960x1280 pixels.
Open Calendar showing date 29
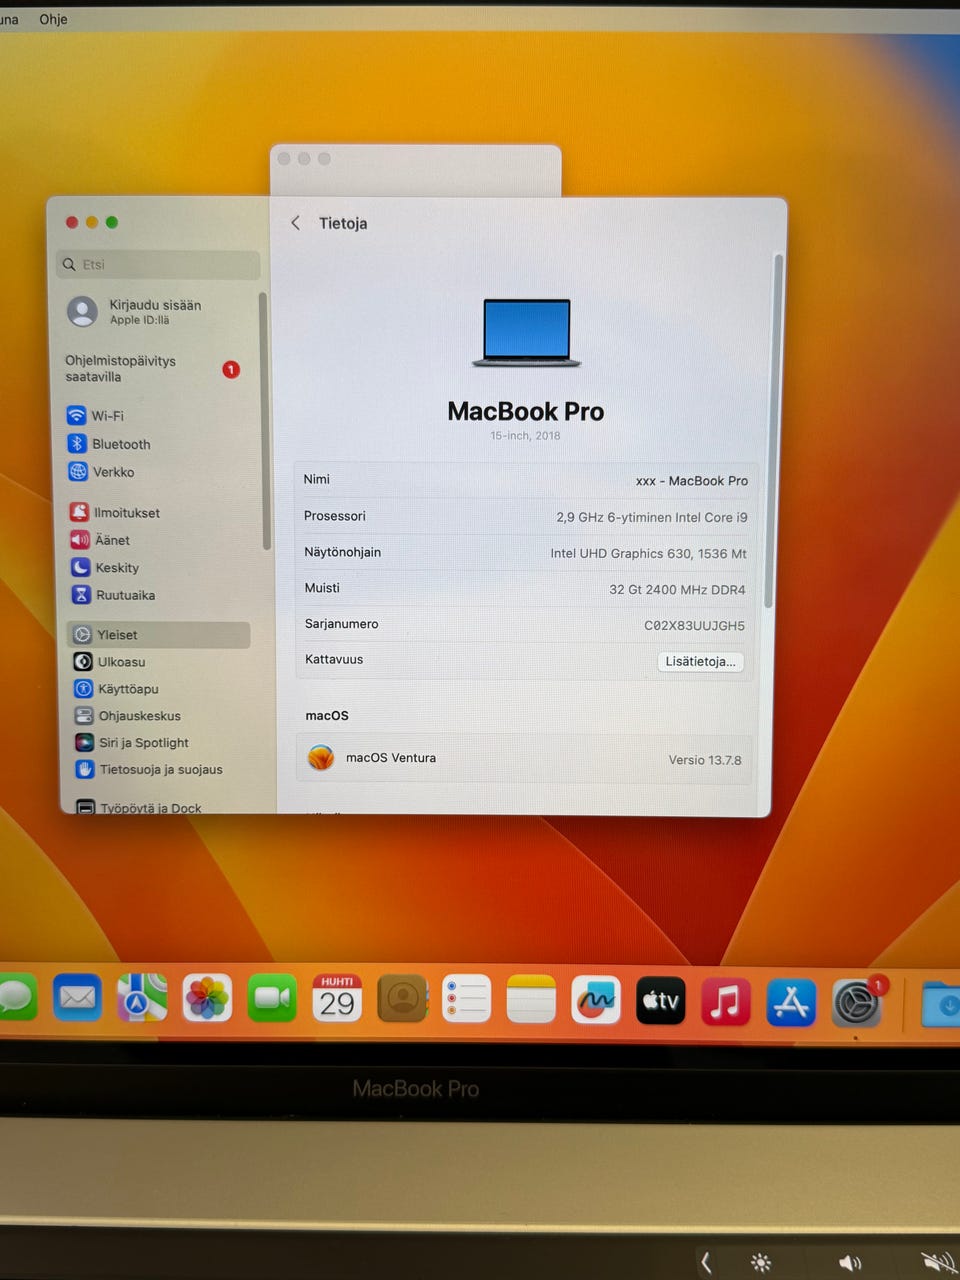coord(337,998)
